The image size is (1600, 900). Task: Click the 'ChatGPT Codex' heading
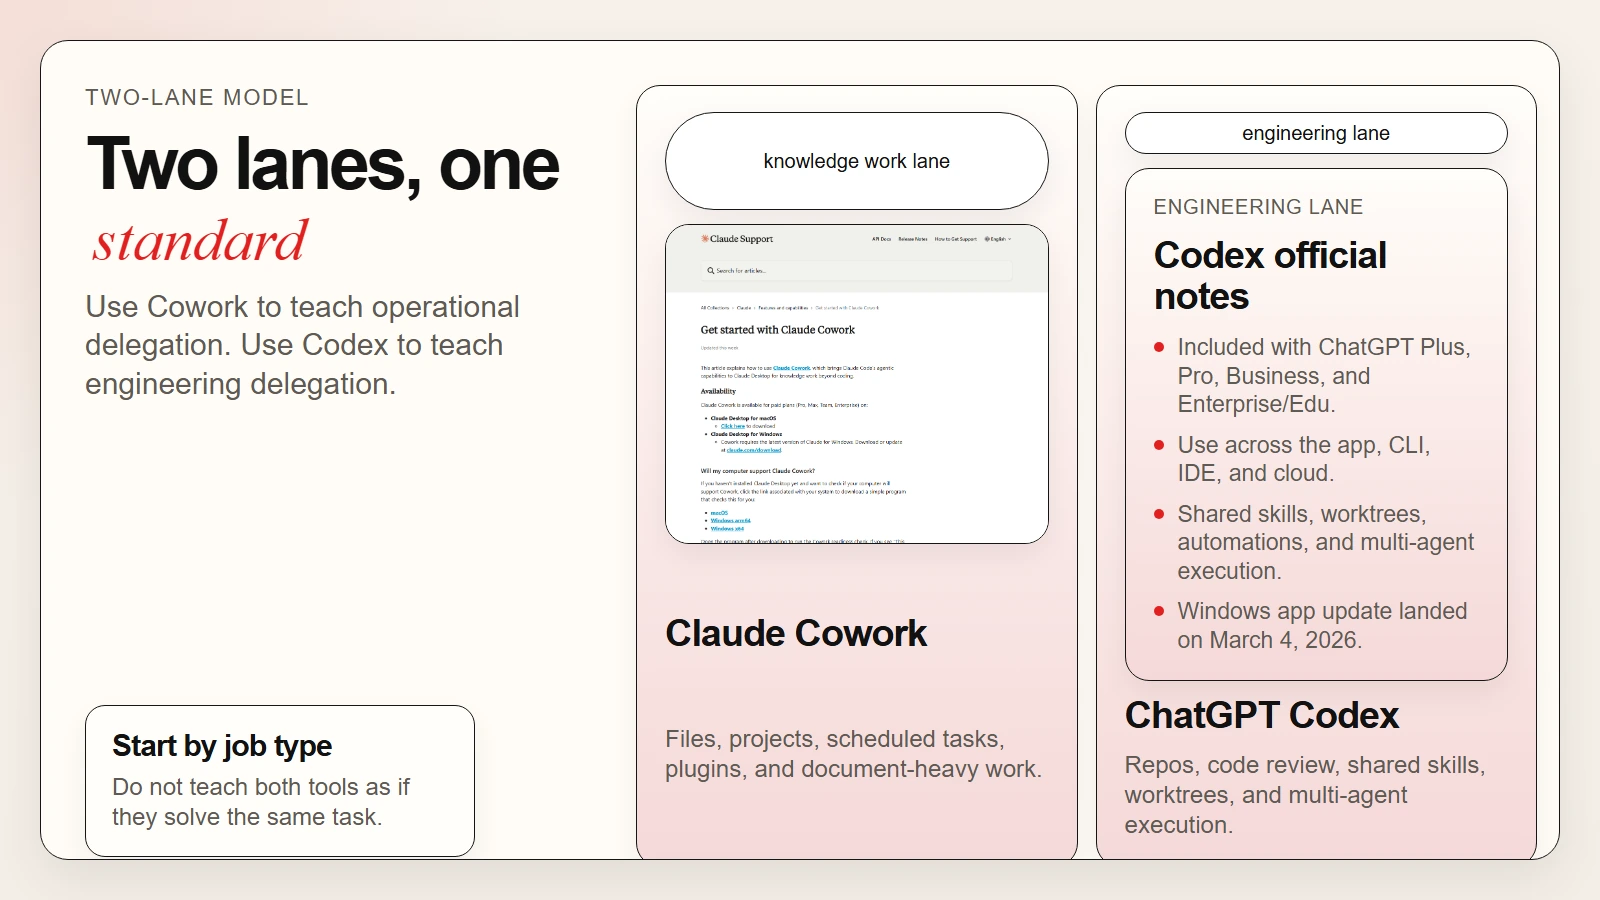pos(1262,715)
